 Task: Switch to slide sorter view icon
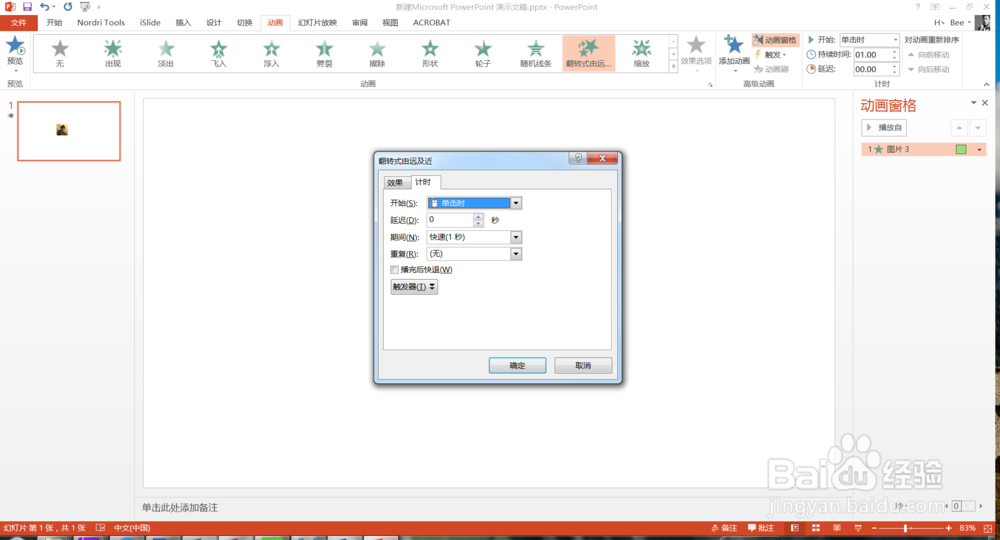[x=816, y=528]
